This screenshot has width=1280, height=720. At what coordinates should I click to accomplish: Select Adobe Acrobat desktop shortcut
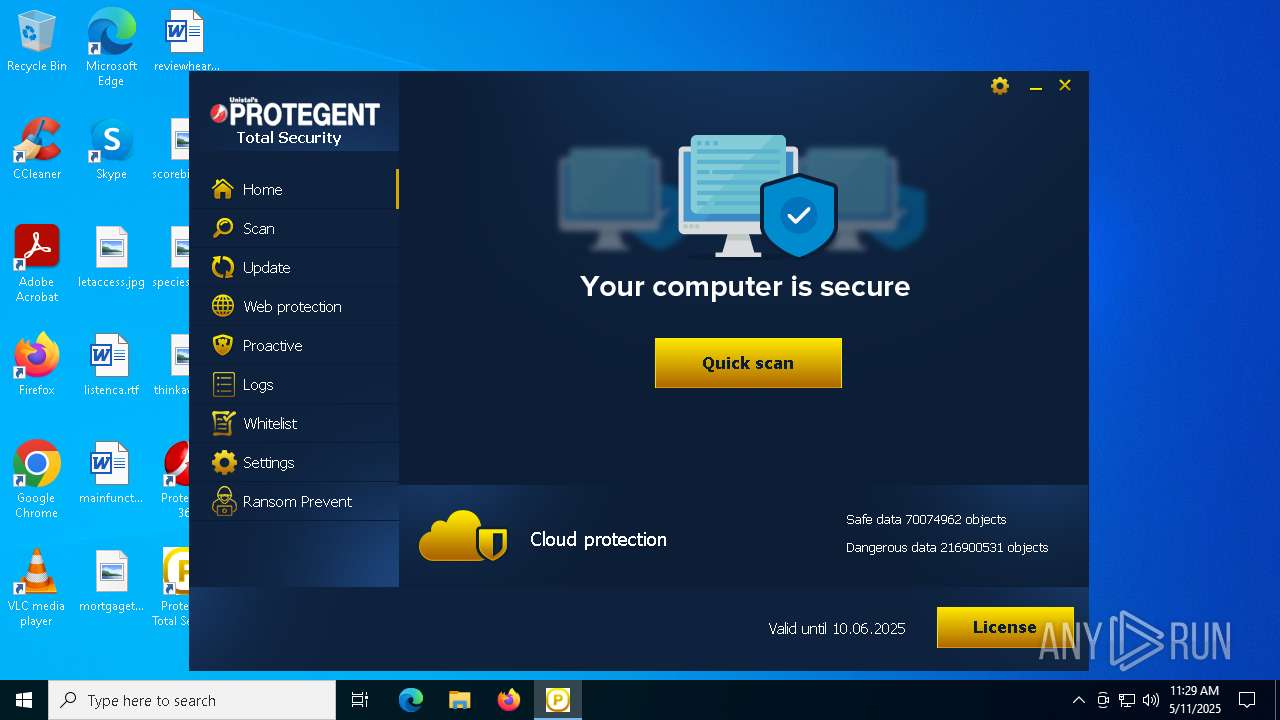[x=37, y=263]
